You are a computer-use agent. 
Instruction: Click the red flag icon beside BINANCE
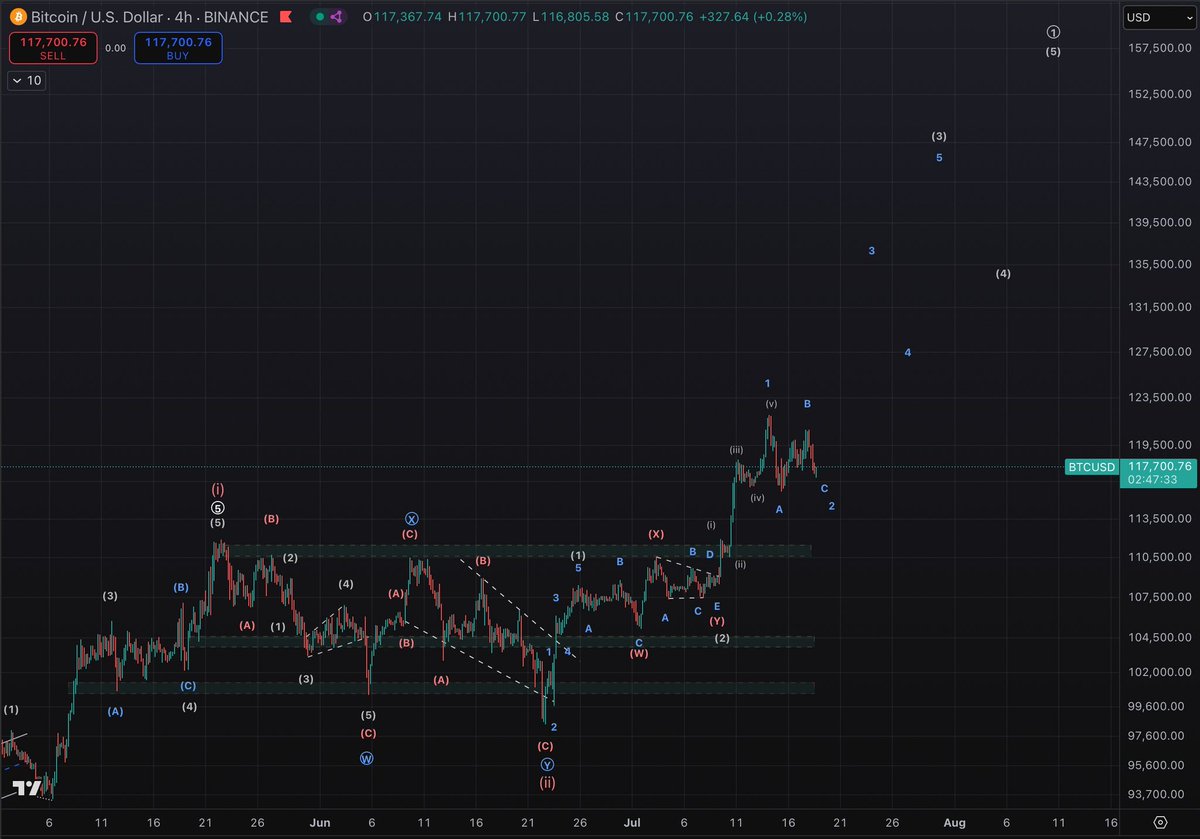click(285, 17)
